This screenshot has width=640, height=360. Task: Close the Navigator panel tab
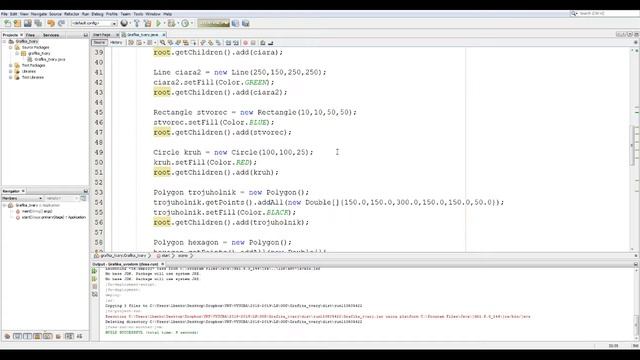click(23, 191)
